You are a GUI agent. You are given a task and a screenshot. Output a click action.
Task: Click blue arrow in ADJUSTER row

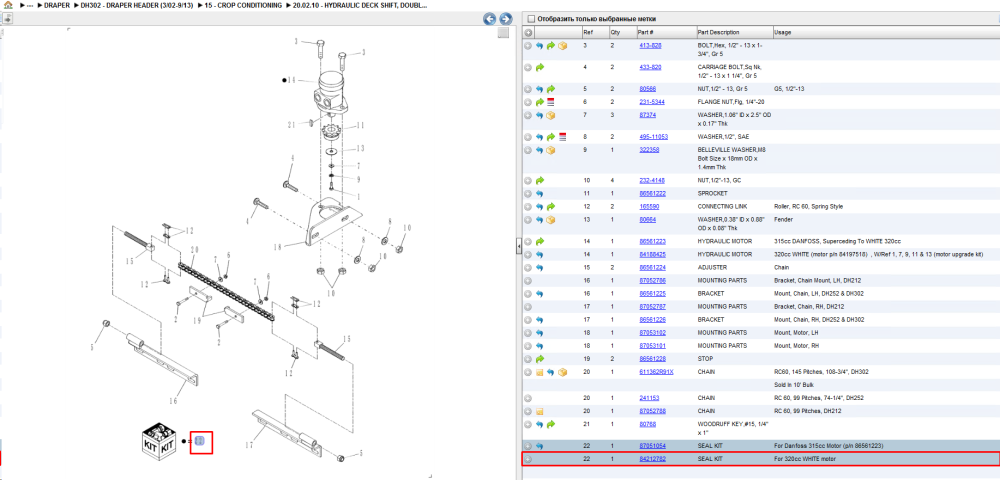pos(540,268)
